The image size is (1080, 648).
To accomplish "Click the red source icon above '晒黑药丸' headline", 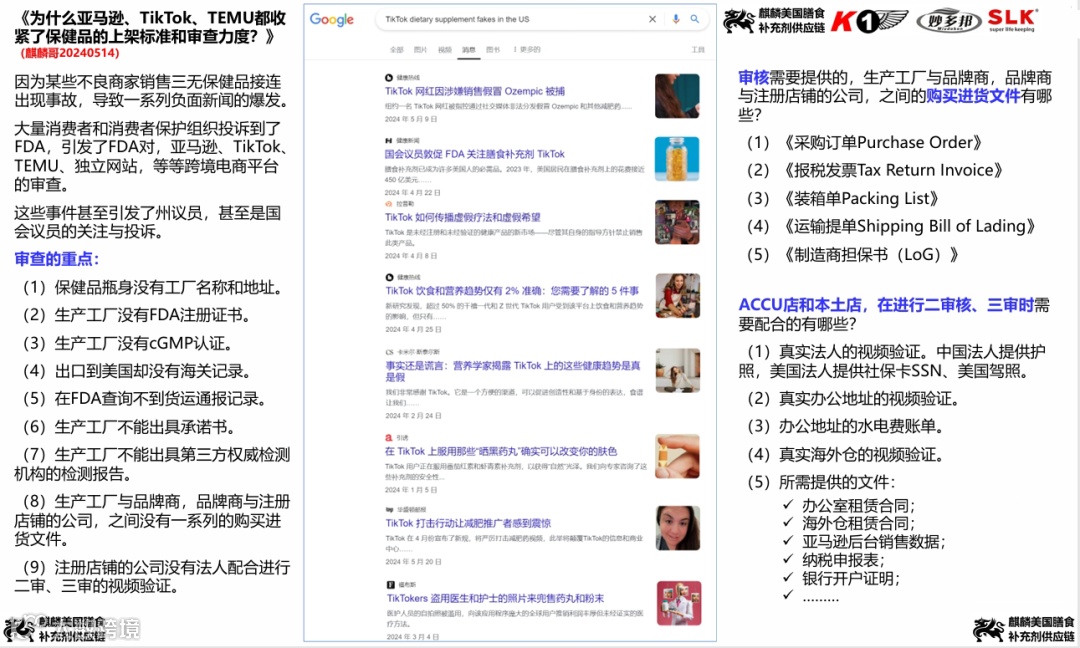I will point(388,437).
